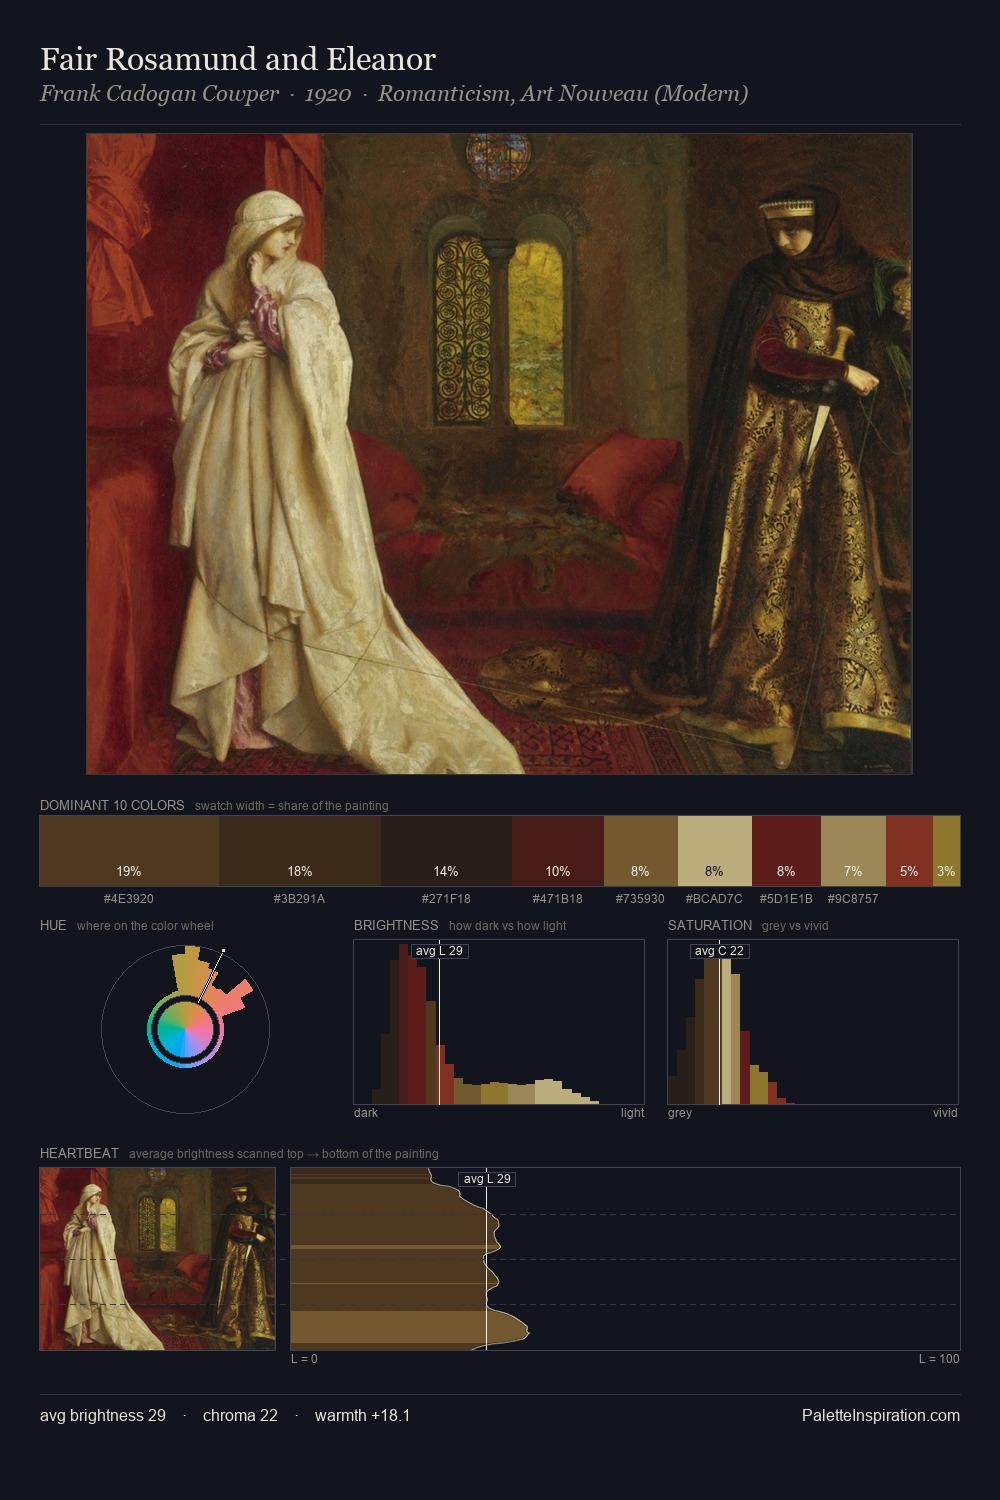
Task: Click the 'light' axis label
Action: (632, 1113)
